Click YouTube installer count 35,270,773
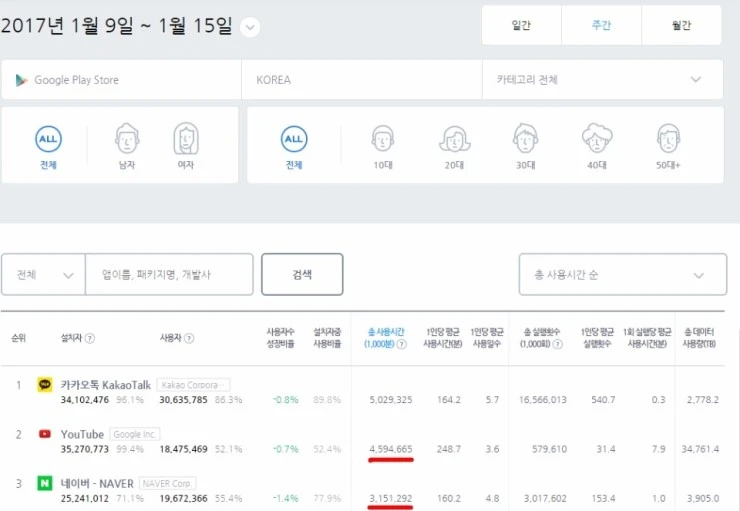Viewport: 740px width, 511px height. 85,449
